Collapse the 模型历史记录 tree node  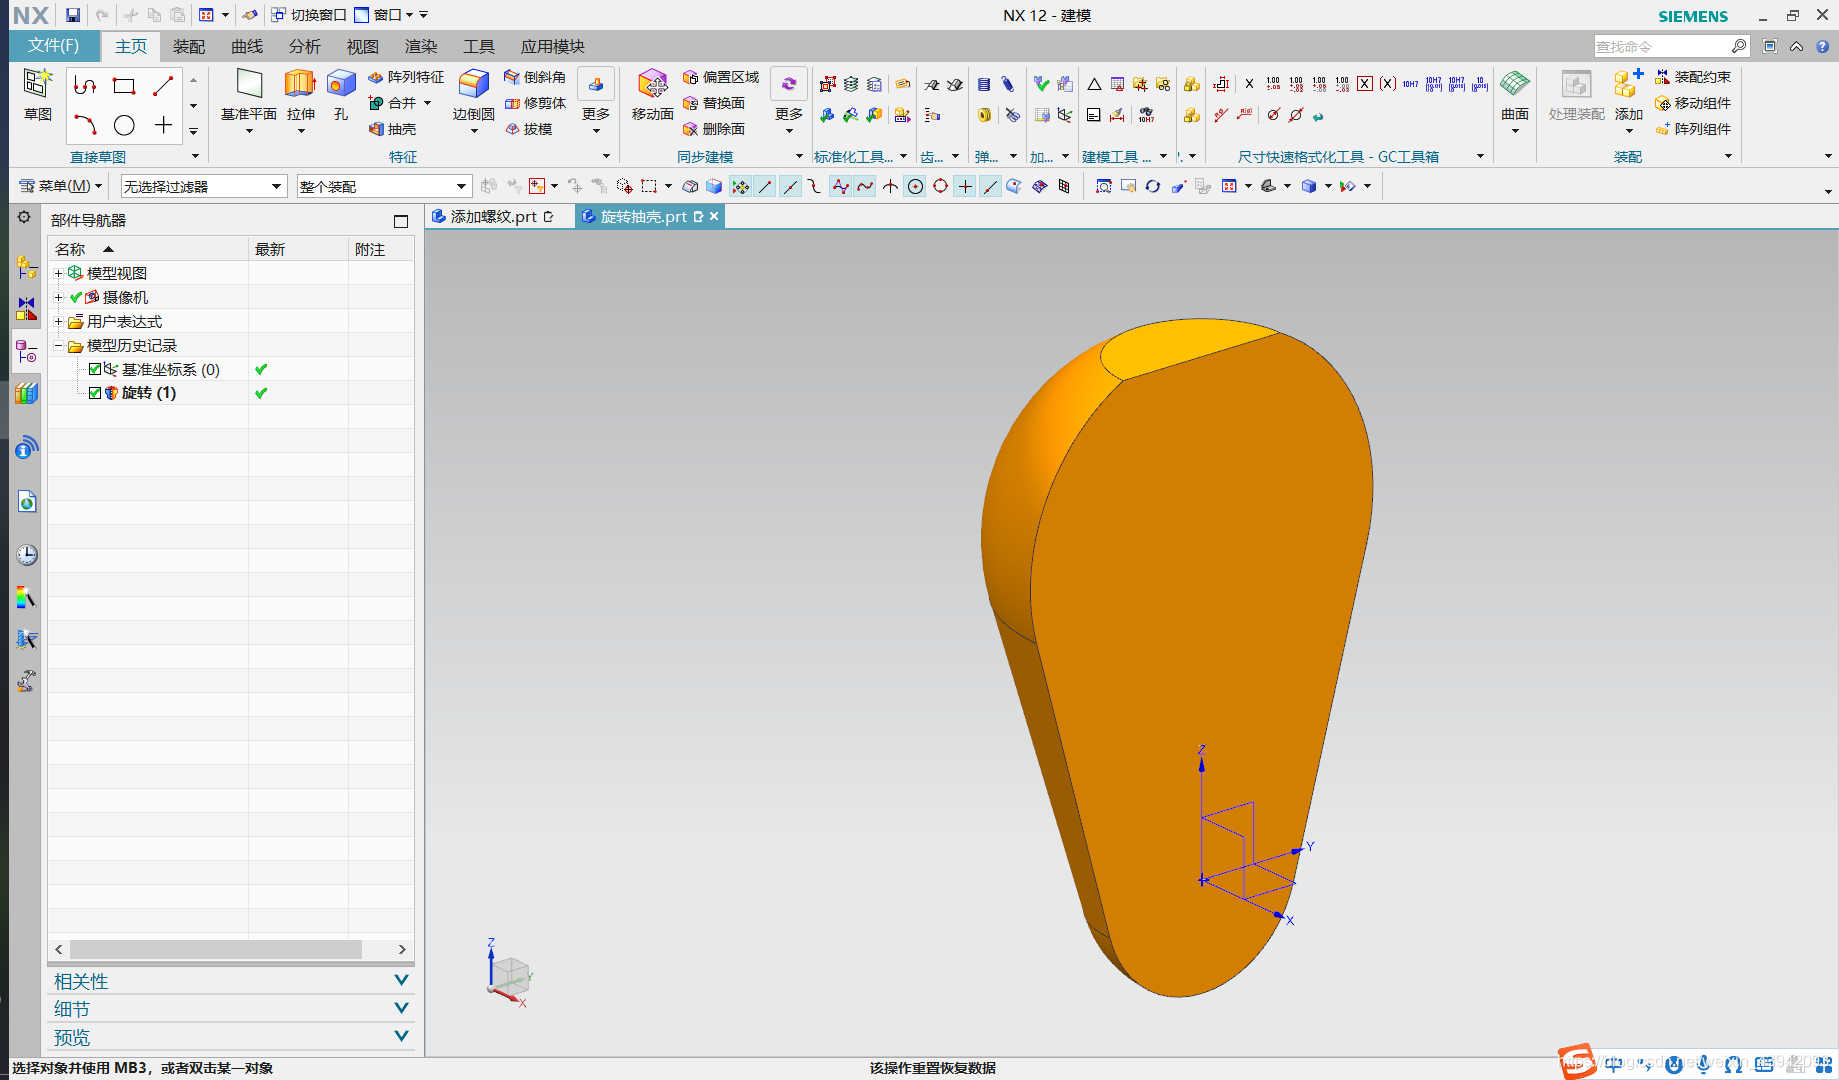coord(58,345)
